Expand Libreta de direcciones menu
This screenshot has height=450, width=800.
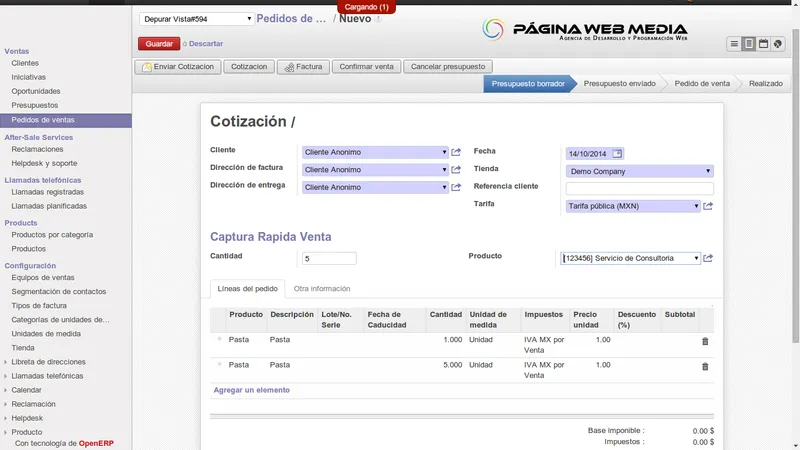coord(48,362)
